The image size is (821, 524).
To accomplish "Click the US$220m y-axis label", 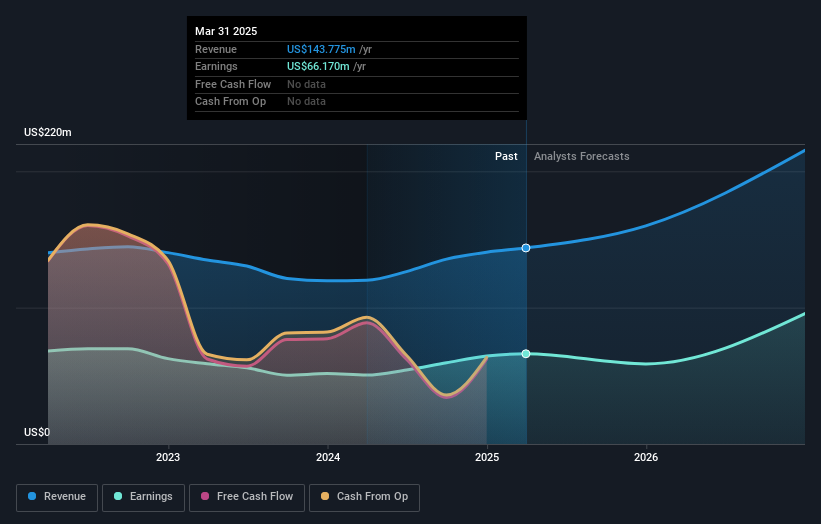I will [48, 132].
